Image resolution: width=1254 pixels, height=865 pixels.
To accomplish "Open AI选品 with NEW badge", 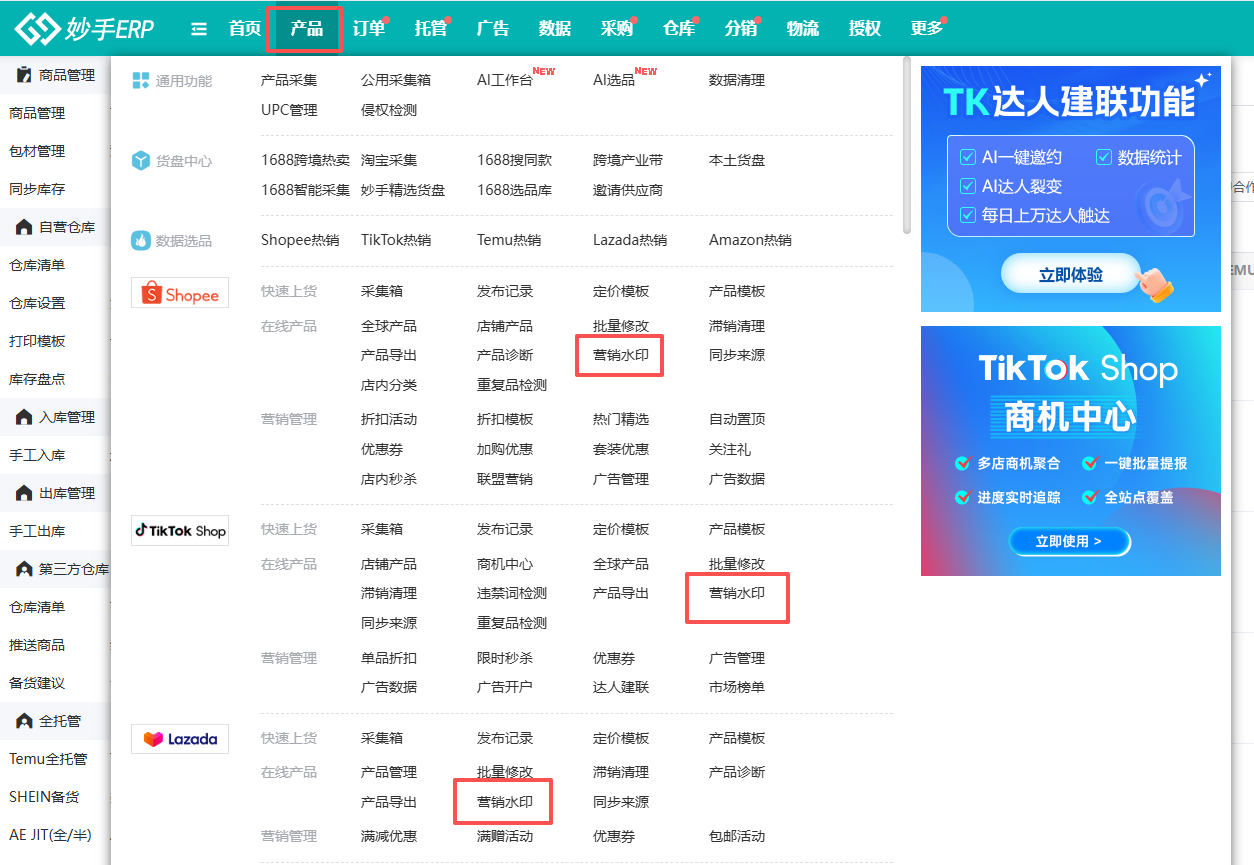I will pos(614,80).
